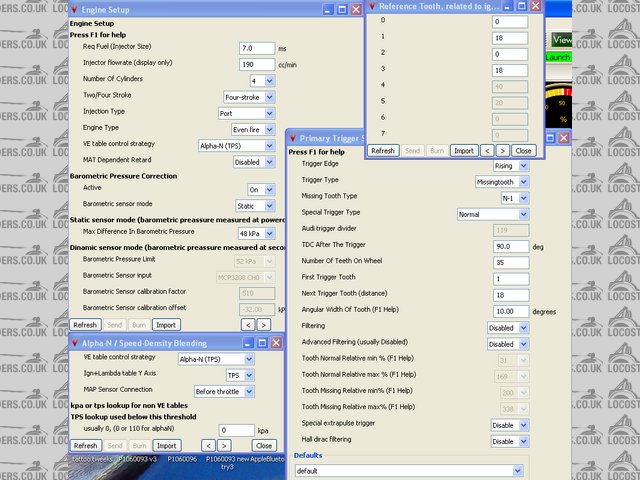640x480 pixels.
Task: Go to next page in Reference Tooth window
Action: coord(503,150)
